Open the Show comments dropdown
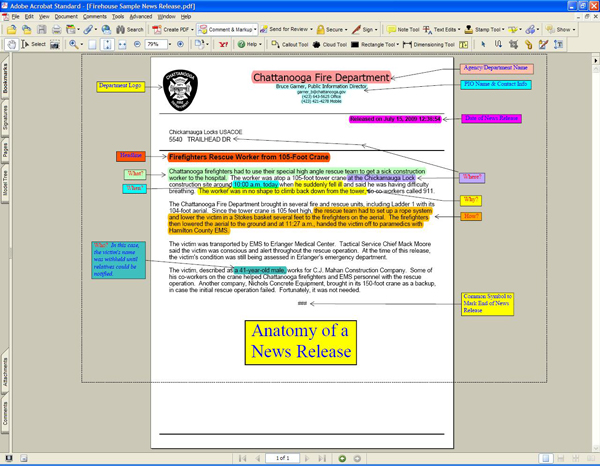 pos(574,29)
